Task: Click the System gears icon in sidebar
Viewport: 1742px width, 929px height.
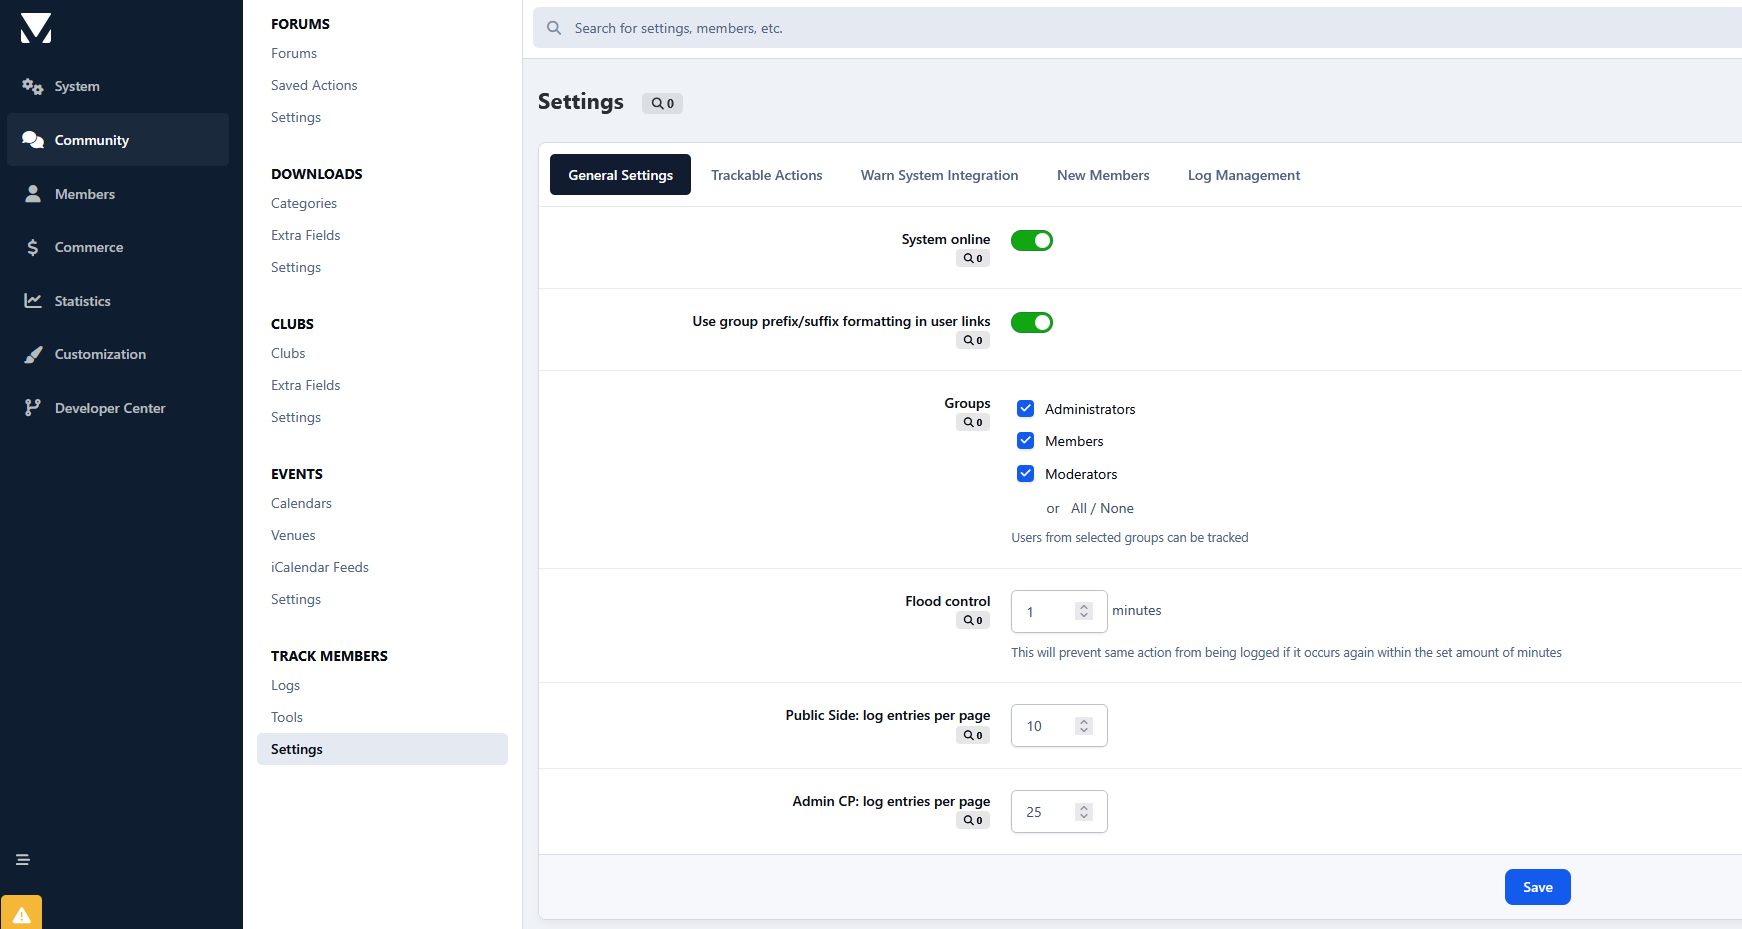Action: pyautogui.click(x=33, y=87)
